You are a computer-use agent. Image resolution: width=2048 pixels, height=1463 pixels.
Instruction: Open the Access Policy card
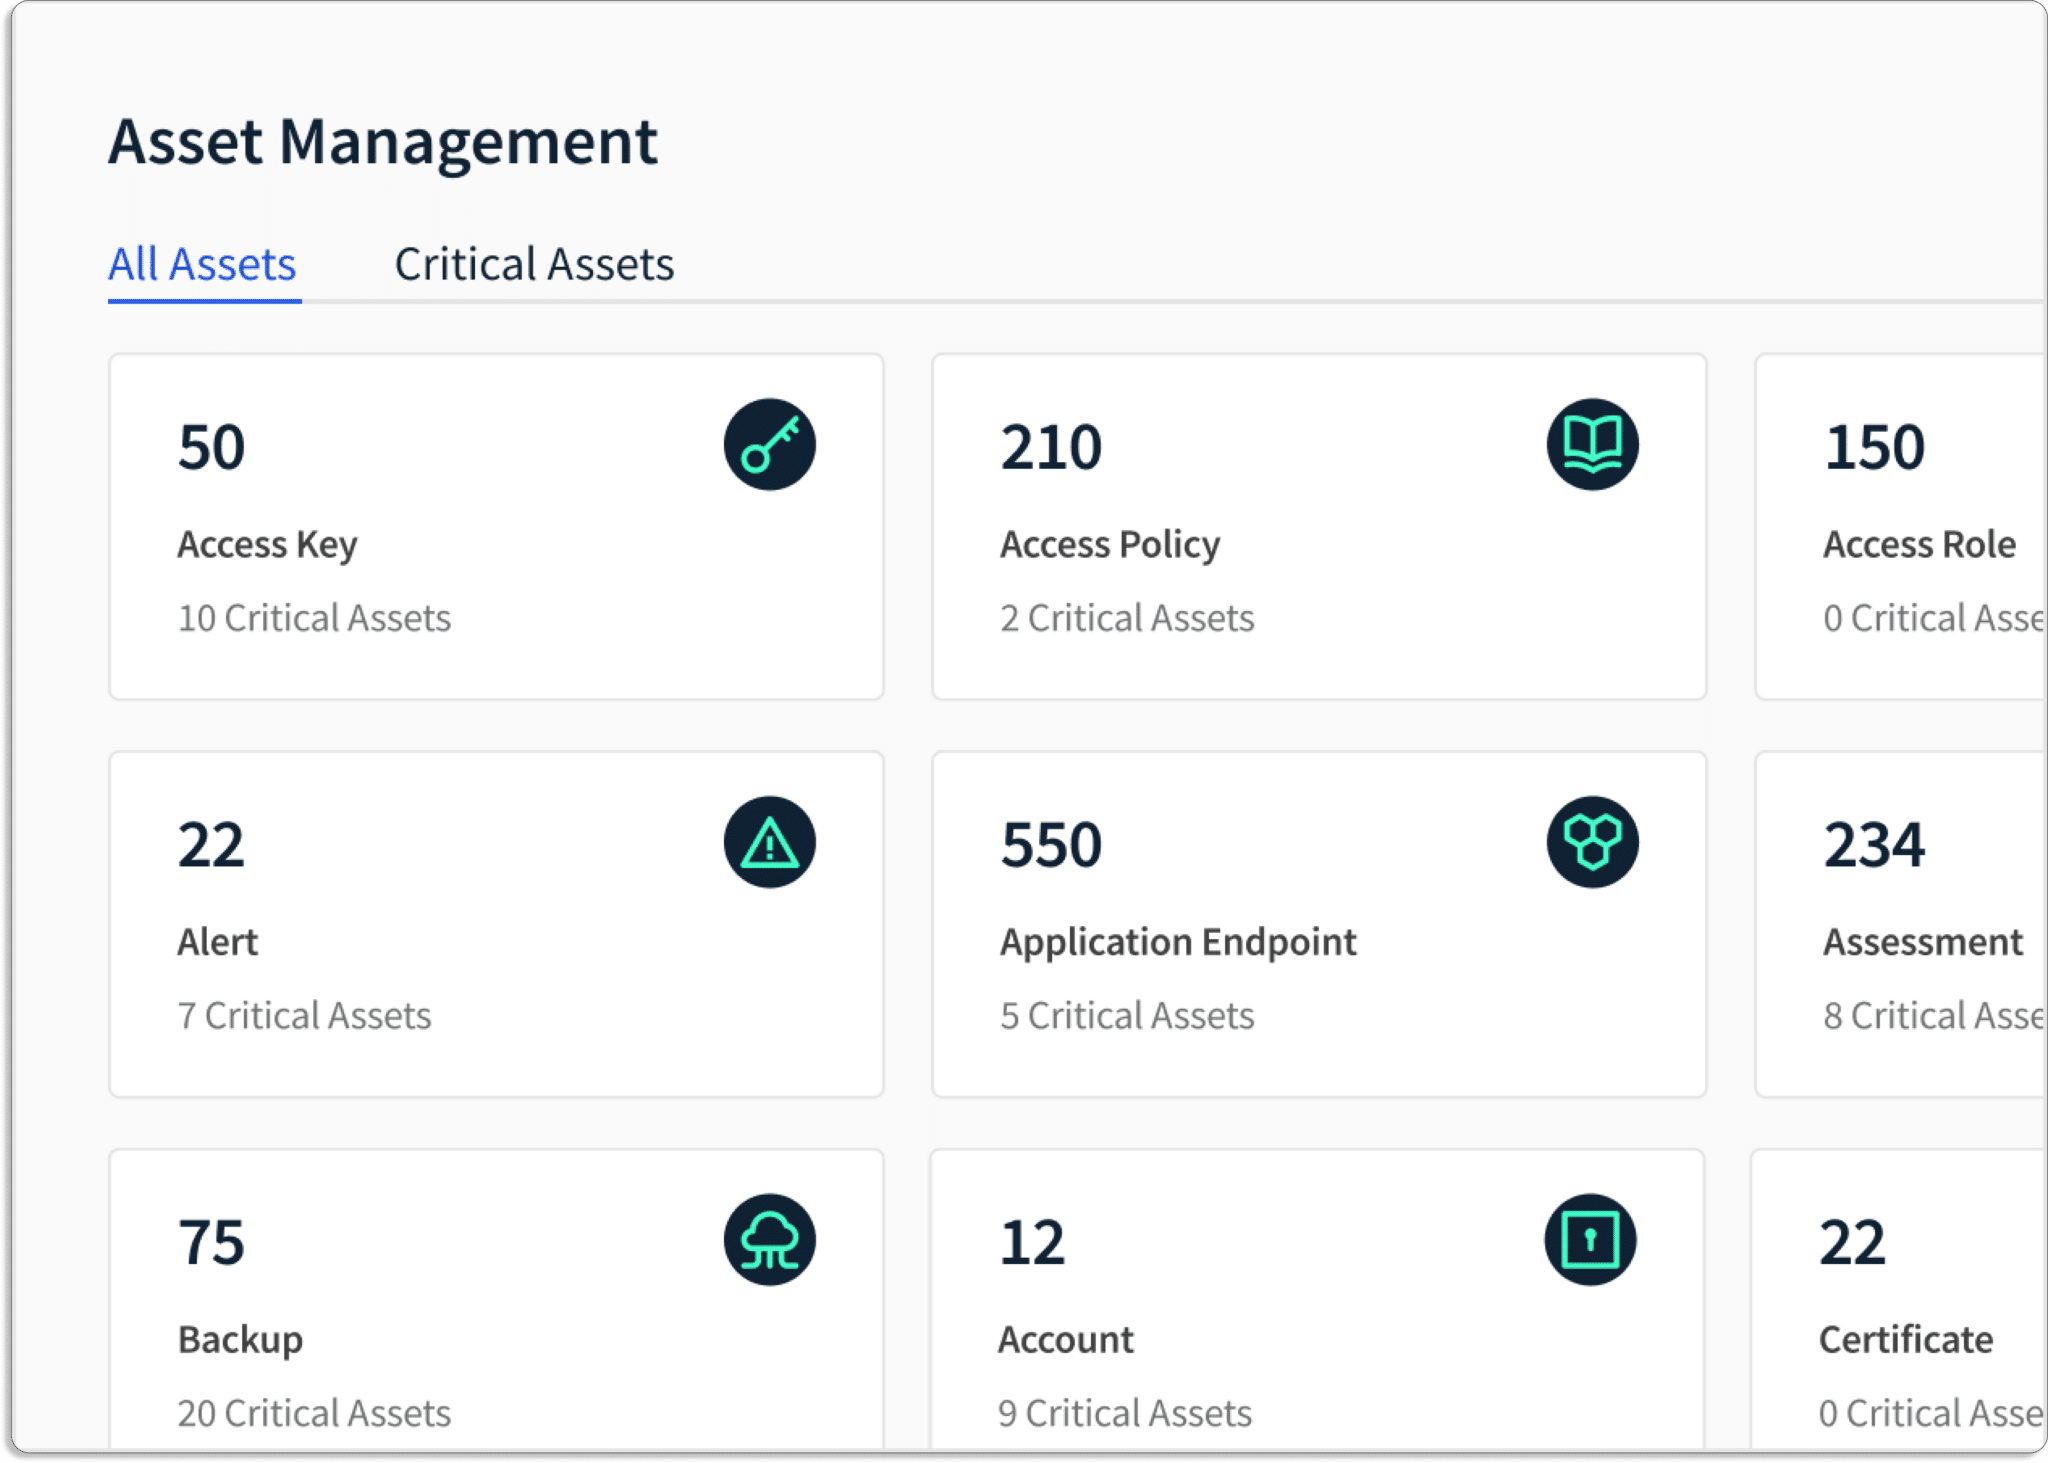pos(1319,527)
